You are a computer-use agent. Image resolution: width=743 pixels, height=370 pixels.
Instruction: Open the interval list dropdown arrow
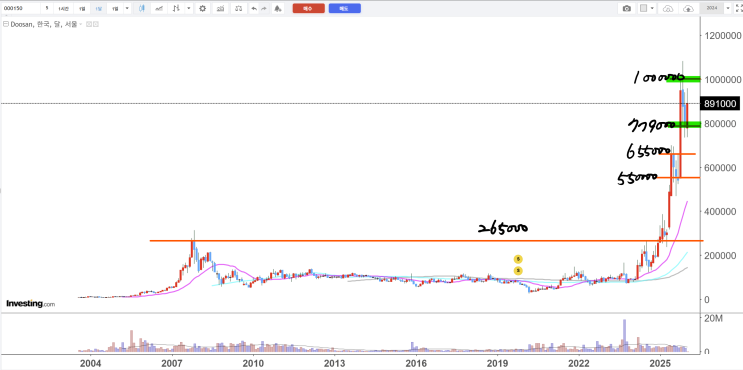pos(127,9)
